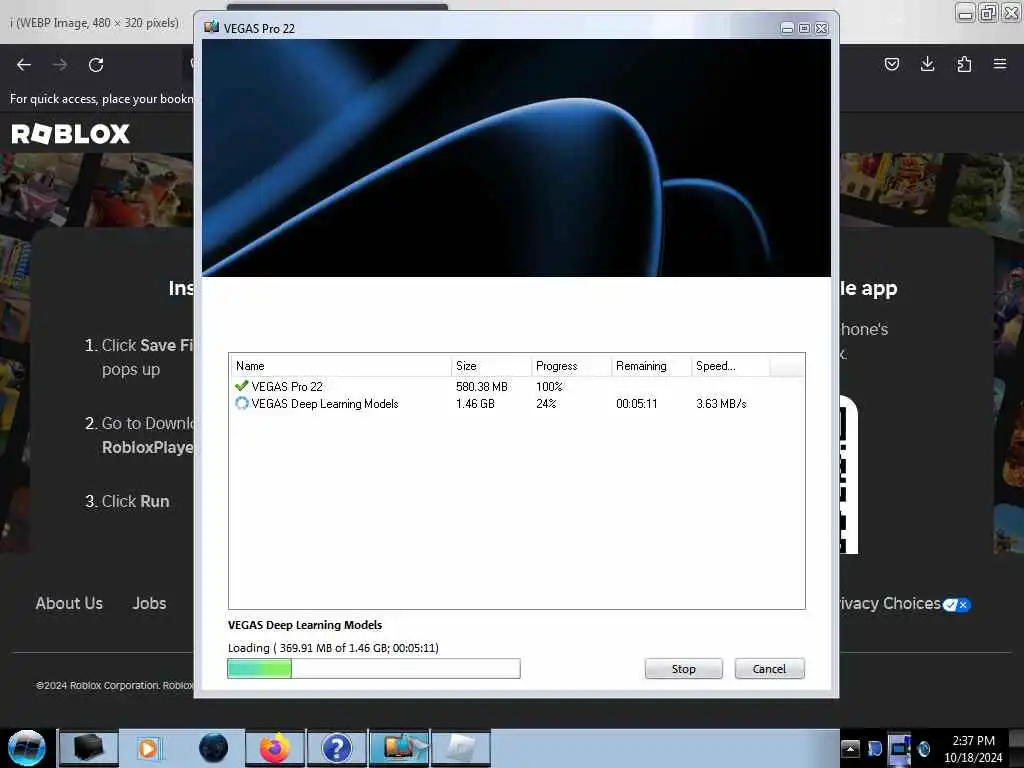Go back in the browser window
Image resolution: width=1024 pixels, height=768 pixels.
[x=24, y=65]
